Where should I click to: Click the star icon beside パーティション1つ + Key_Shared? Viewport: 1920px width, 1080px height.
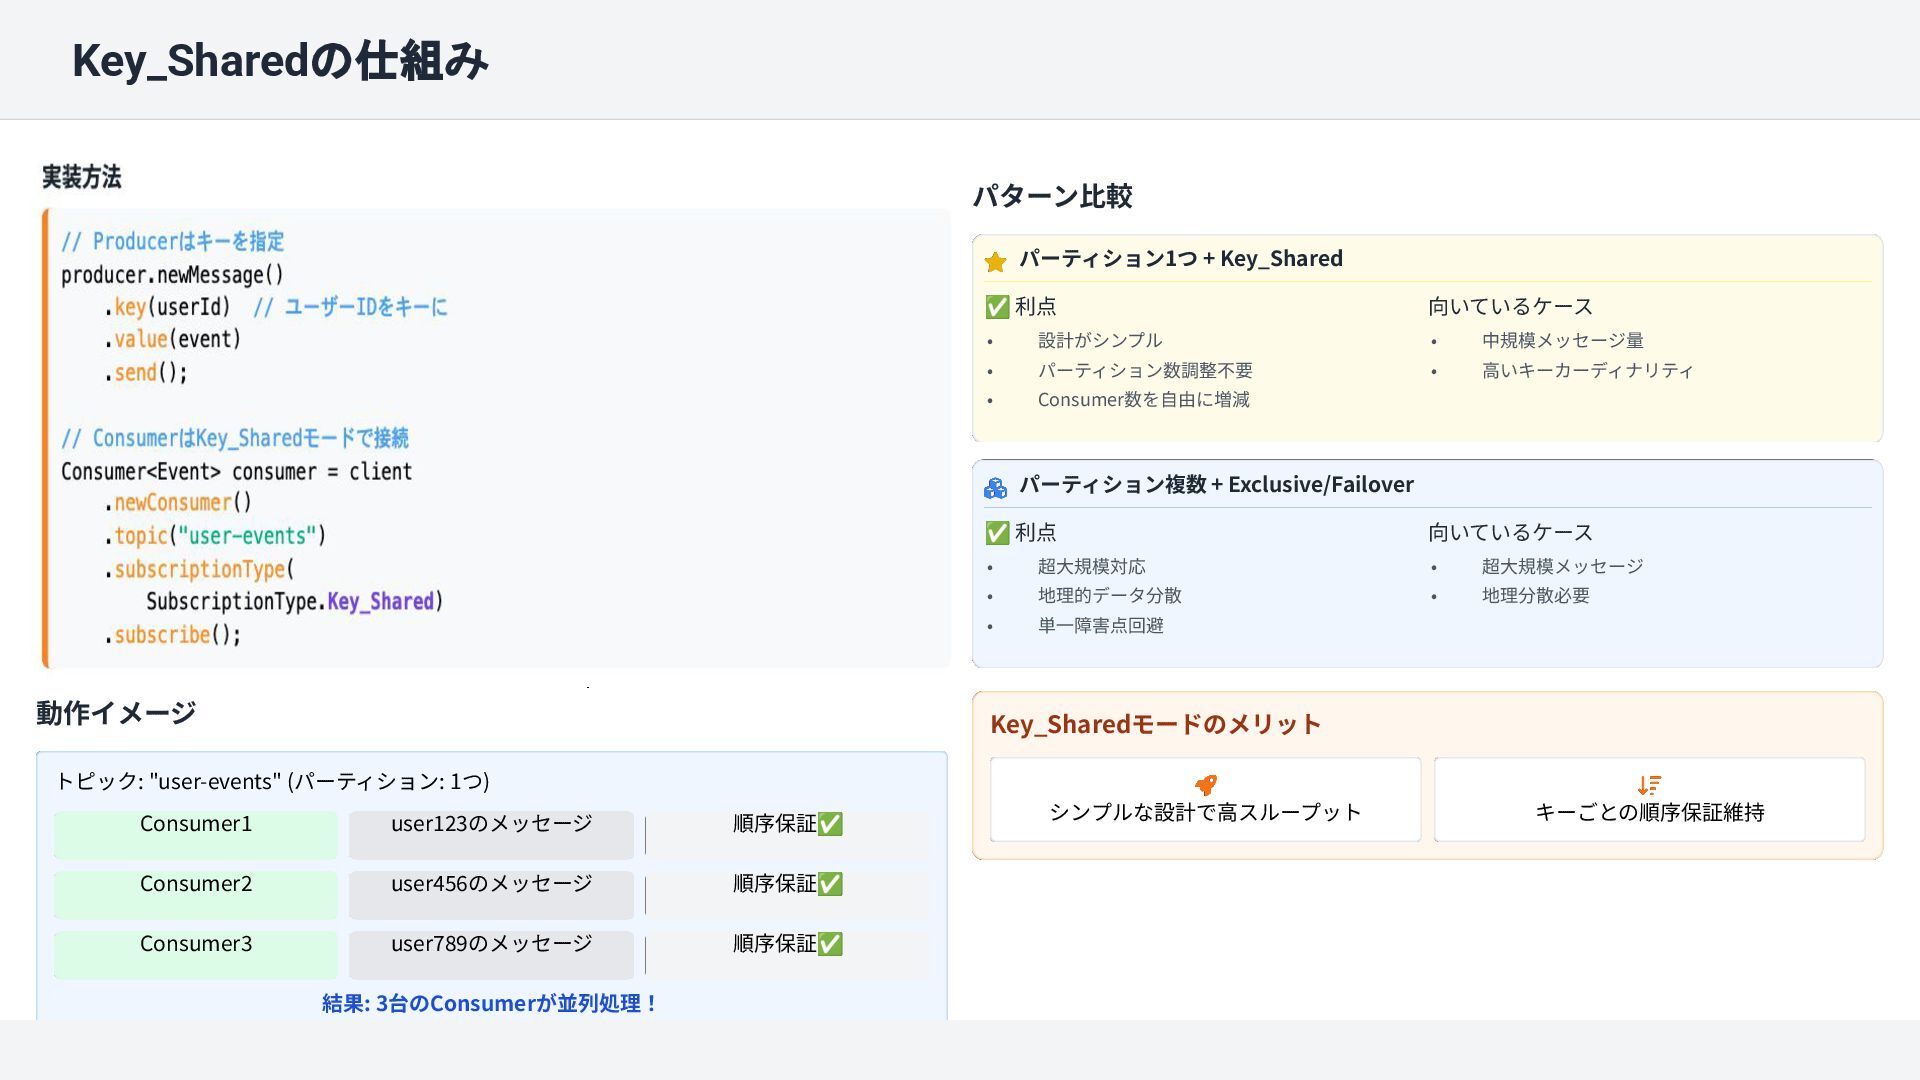click(x=995, y=262)
